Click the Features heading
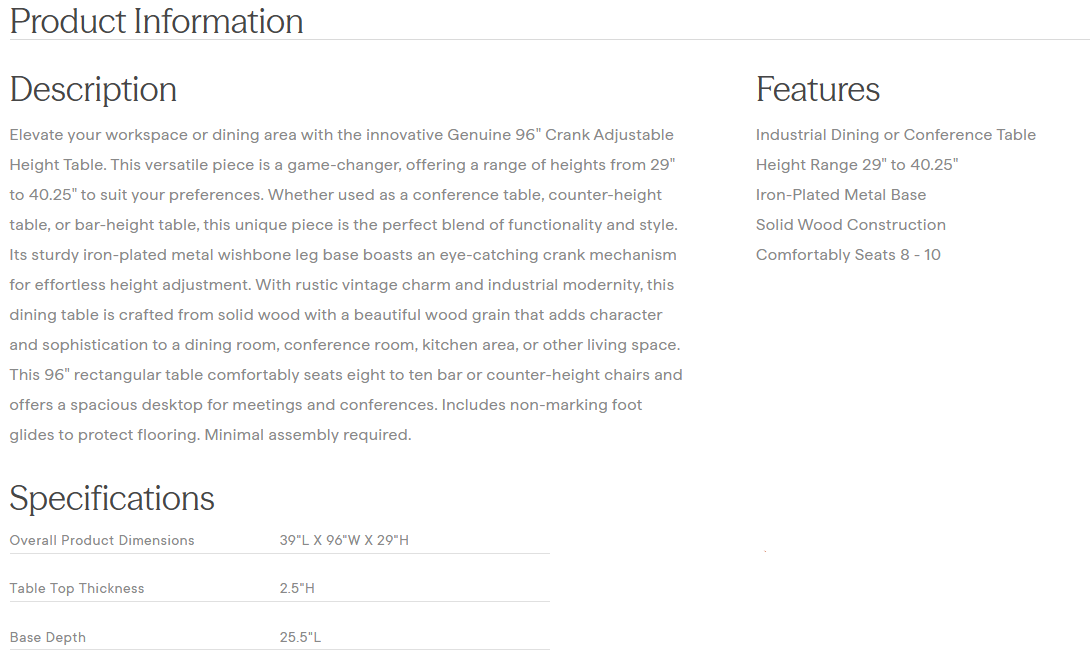This screenshot has height=661, width=1090. (817, 89)
